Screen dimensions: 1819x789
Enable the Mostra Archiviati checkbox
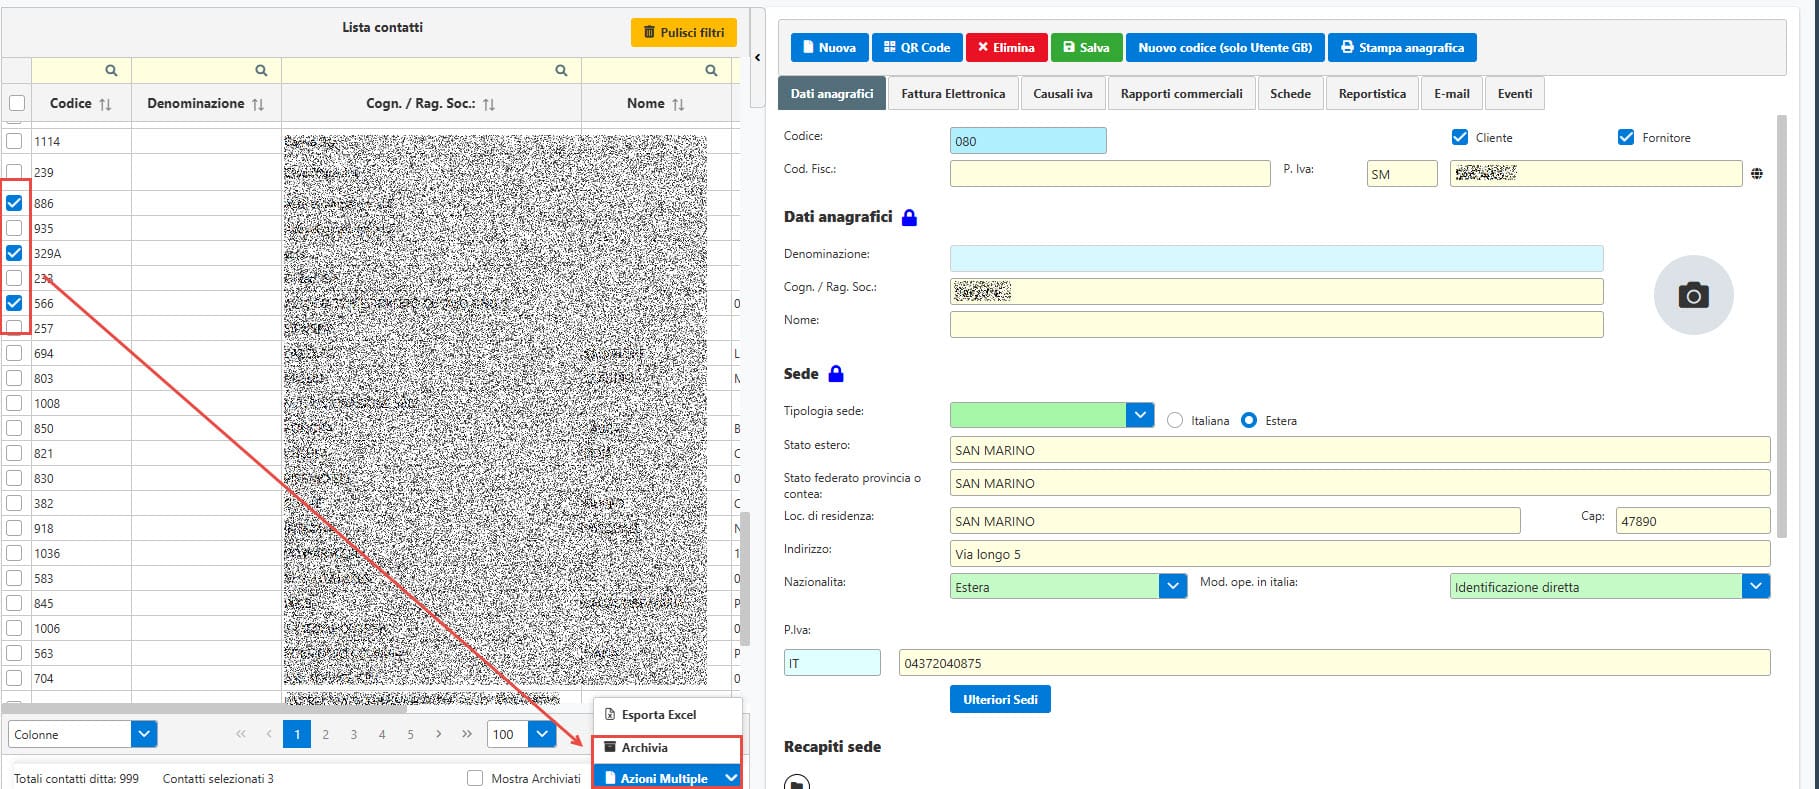click(475, 778)
